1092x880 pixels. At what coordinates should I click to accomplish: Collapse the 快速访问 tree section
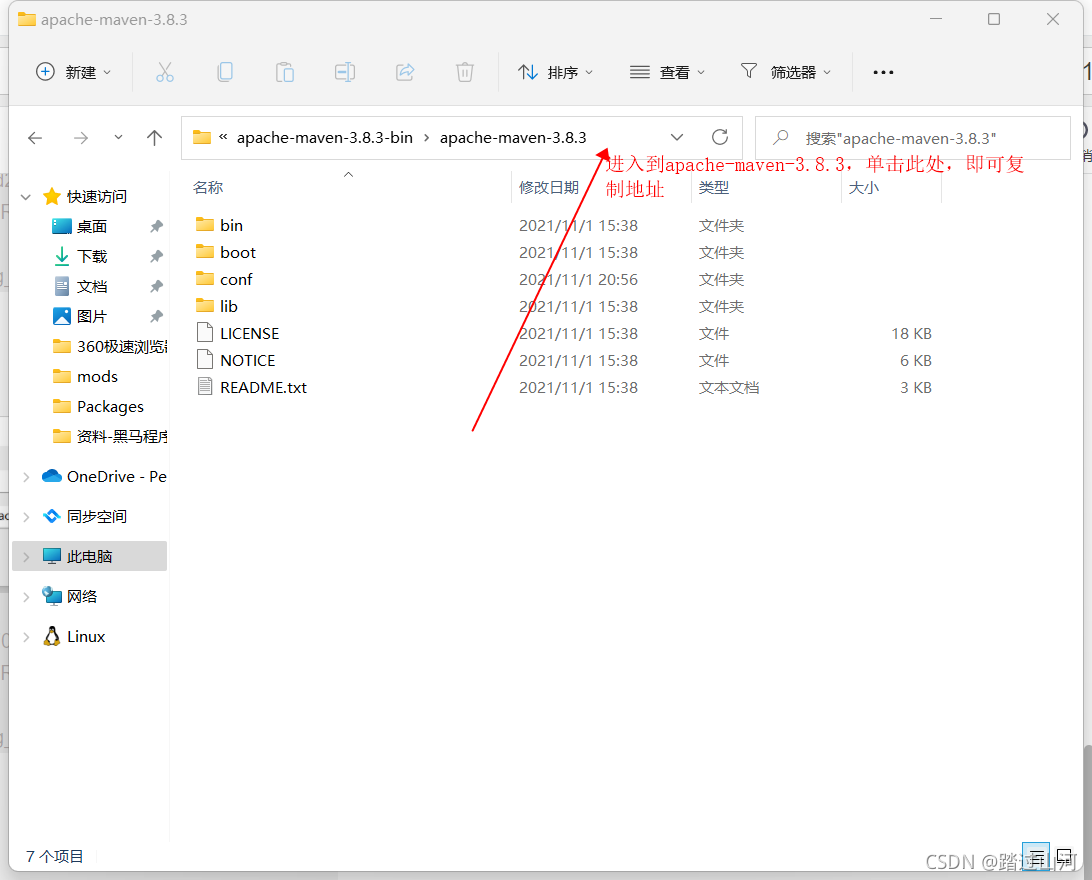(26, 197)
